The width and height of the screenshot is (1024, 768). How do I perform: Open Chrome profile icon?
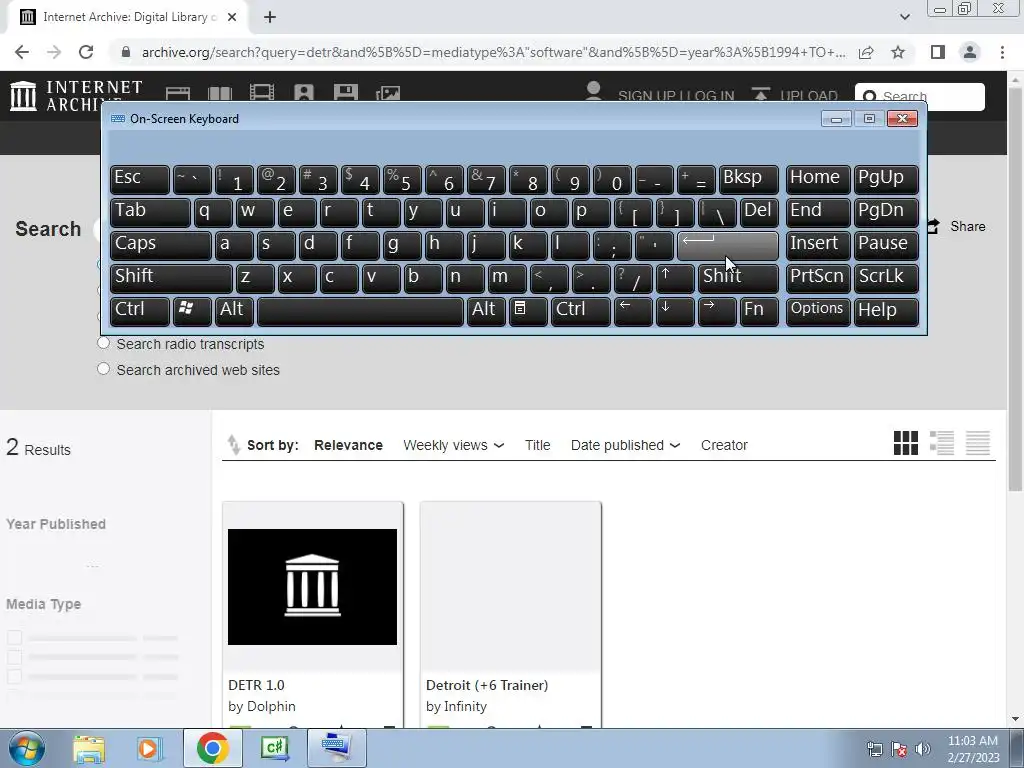tap(970, 52)
